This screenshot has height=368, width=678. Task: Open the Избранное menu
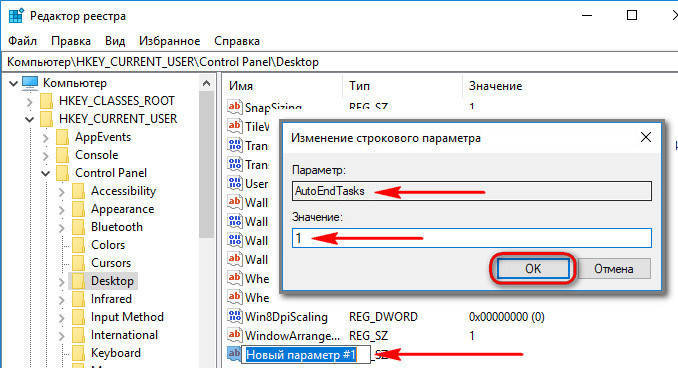pos(170,41)
